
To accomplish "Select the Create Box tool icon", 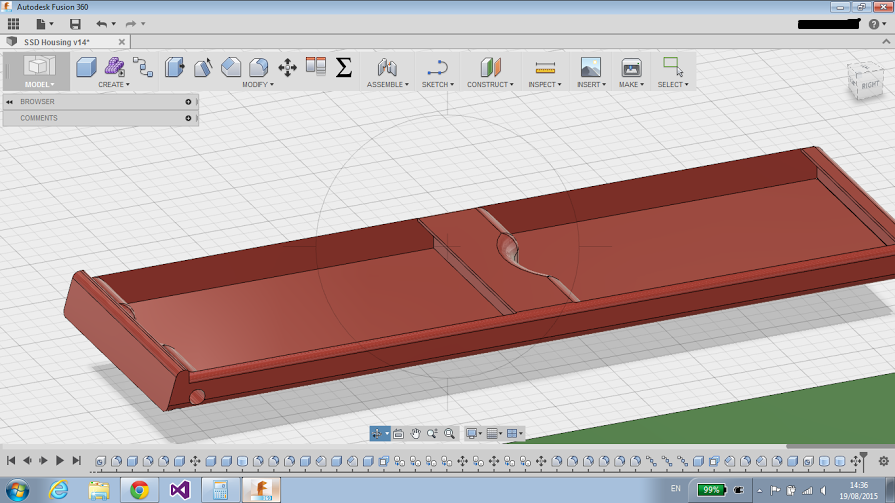I will point(86,67).
